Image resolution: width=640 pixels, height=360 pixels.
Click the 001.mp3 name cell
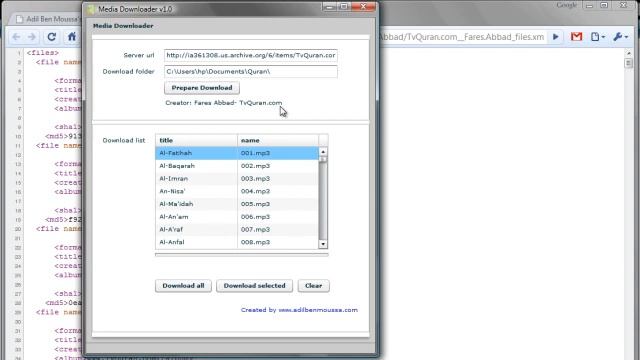click(x=278, y=153)
